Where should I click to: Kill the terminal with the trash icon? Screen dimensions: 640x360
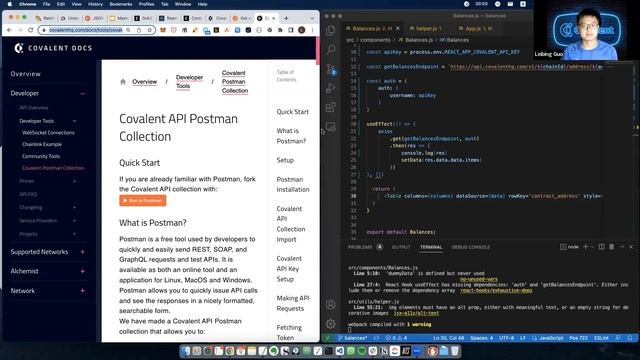[x=611, y=247]
